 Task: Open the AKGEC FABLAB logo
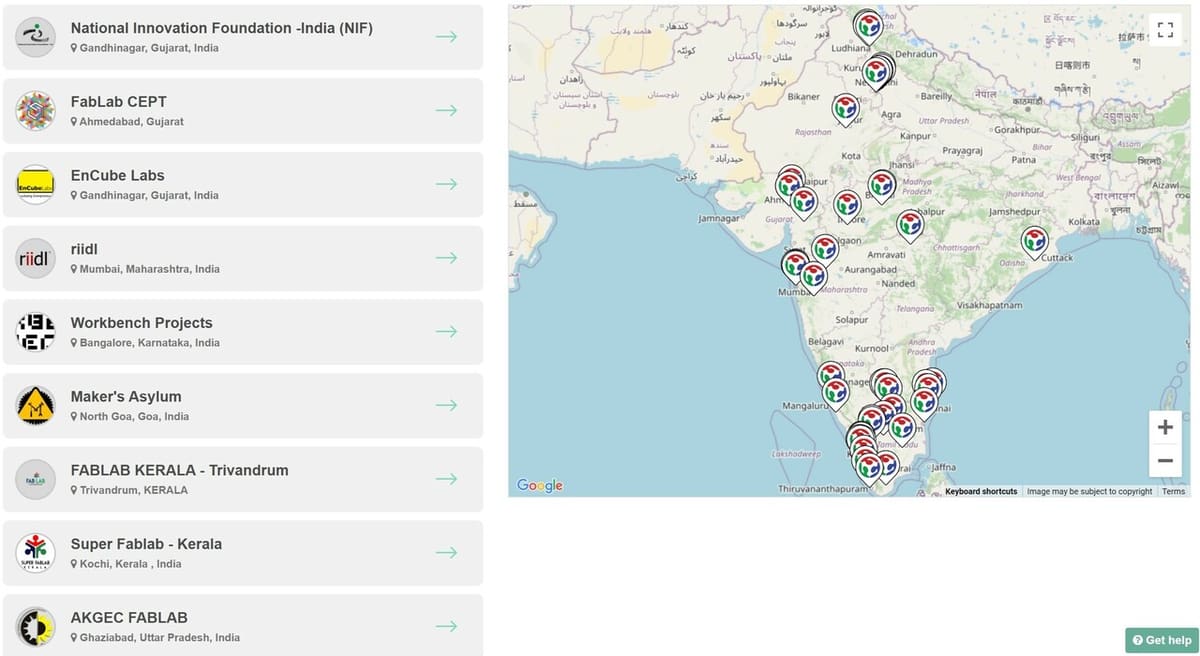point(35,626)
